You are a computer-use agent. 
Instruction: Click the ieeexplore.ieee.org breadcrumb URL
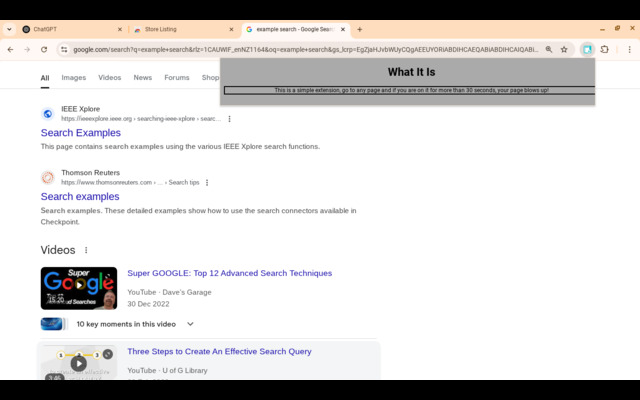pos(141,119)
